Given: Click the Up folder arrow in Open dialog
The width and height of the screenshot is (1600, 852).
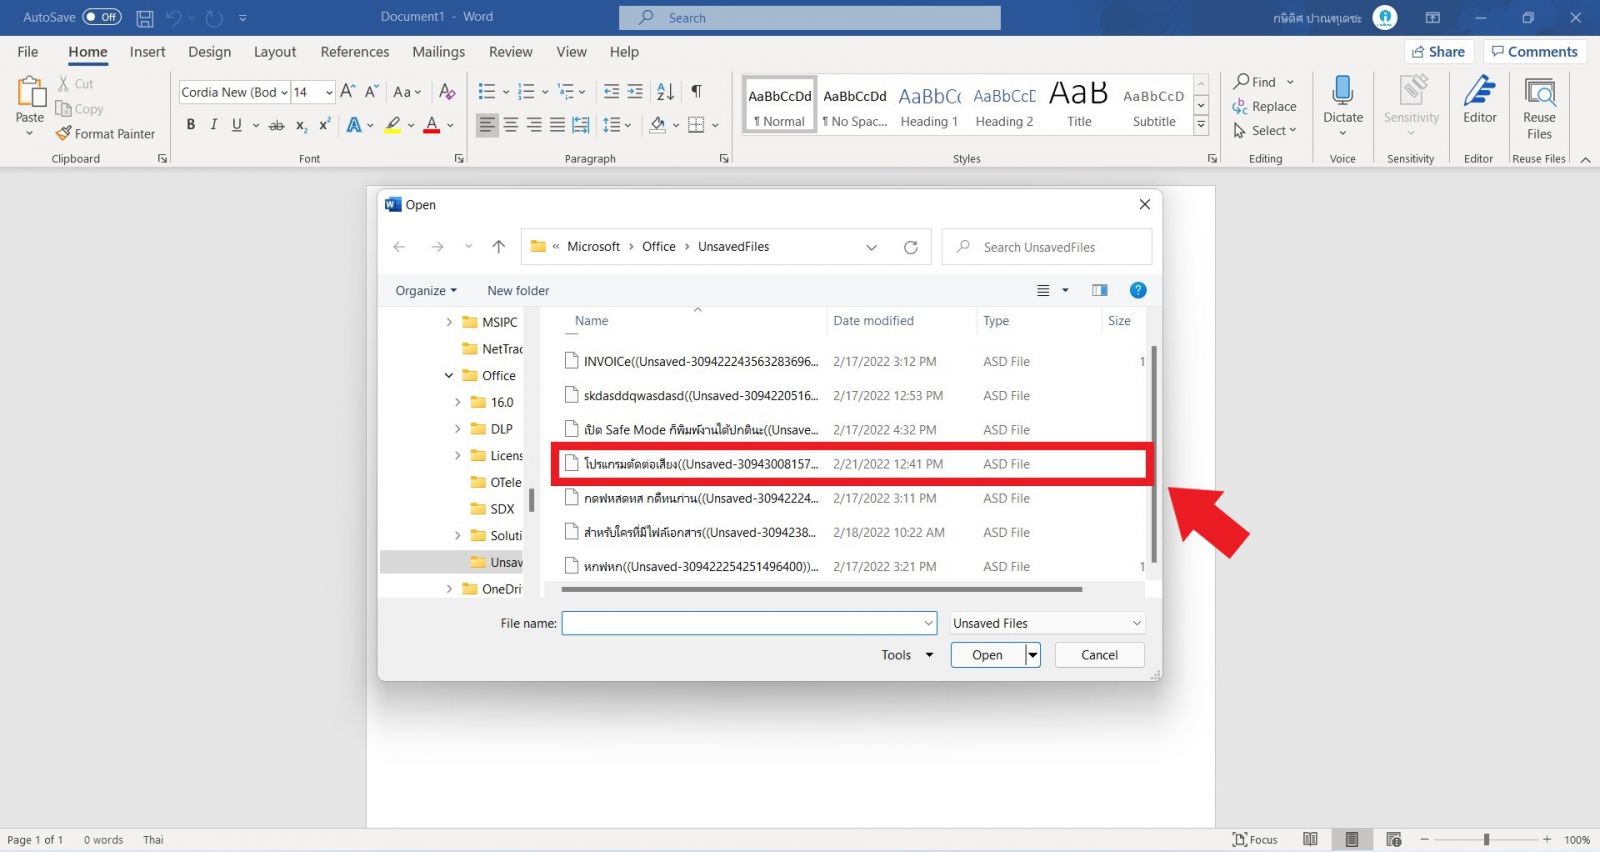Looking at the screenshot, I should tap(499, 247).
